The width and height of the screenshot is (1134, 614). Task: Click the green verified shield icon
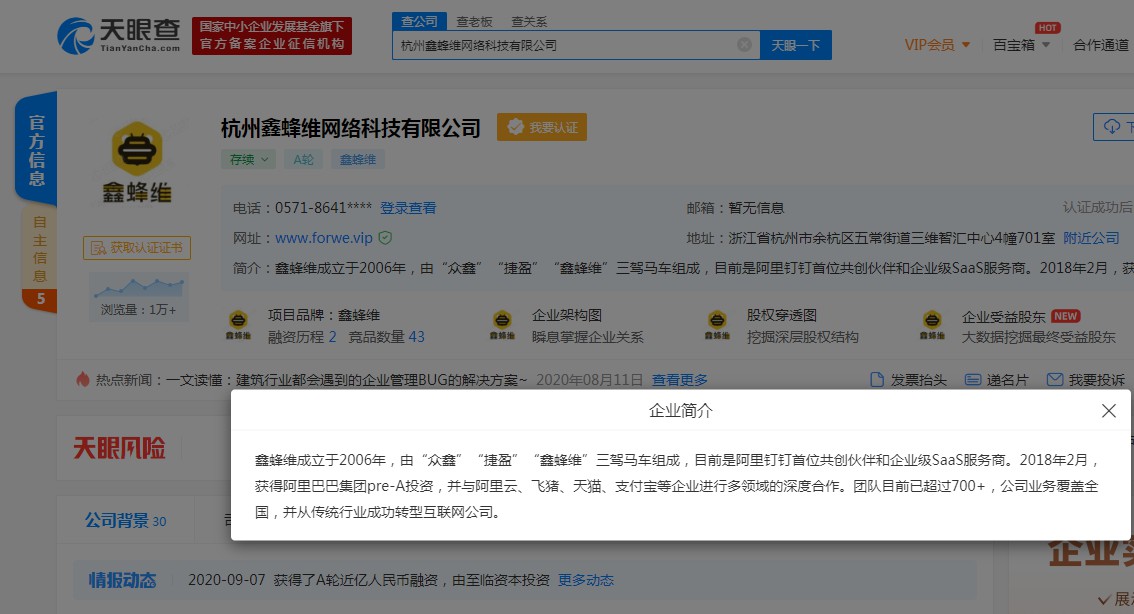(385, 237)
